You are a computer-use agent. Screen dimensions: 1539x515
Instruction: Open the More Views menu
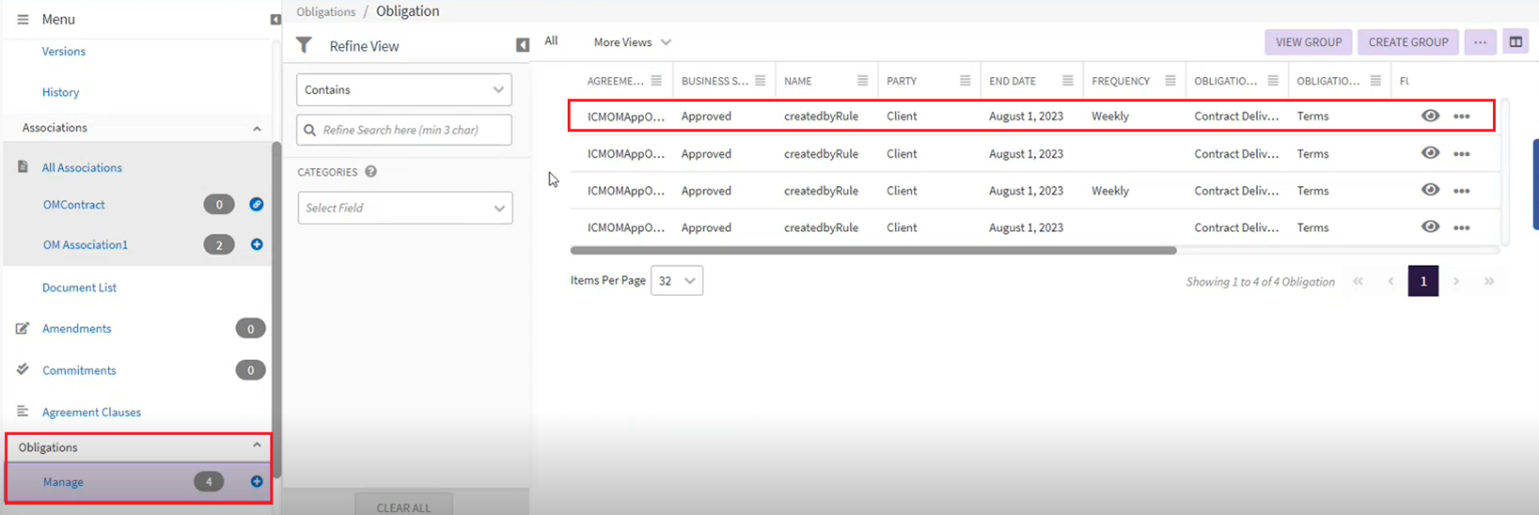coord(631,42)
